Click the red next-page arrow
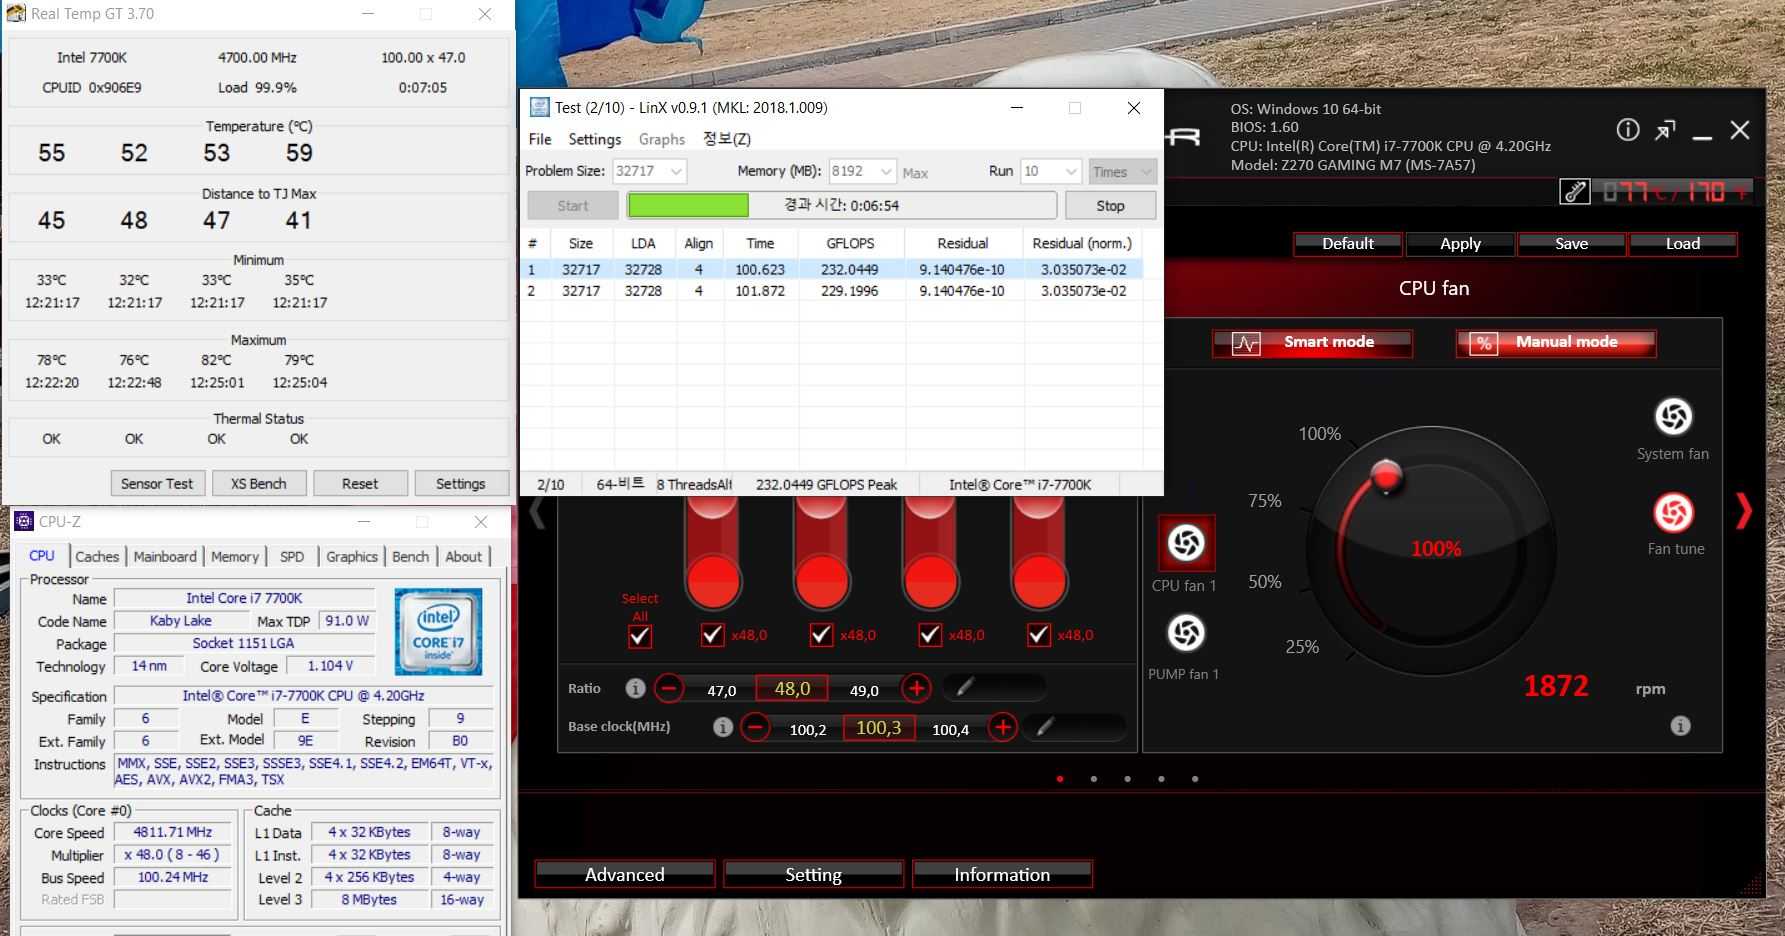1785x936 pixels. (x=1744, y=511)
